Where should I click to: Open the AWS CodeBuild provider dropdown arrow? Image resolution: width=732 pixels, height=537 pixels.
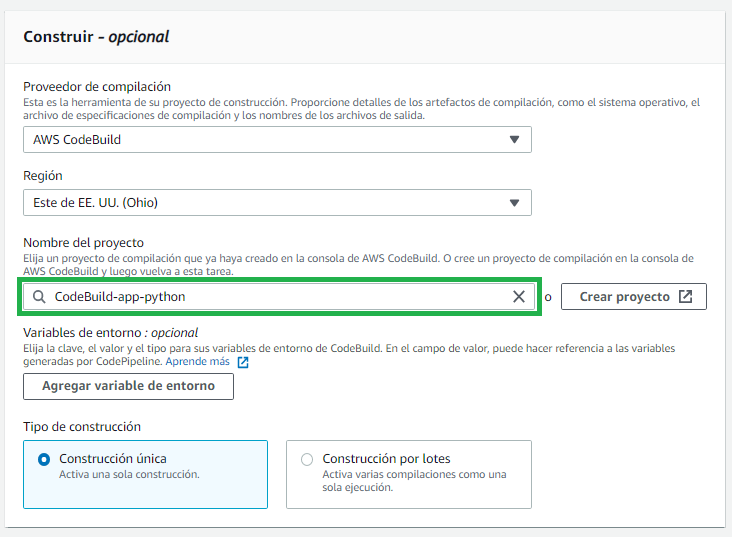(514, 140)
